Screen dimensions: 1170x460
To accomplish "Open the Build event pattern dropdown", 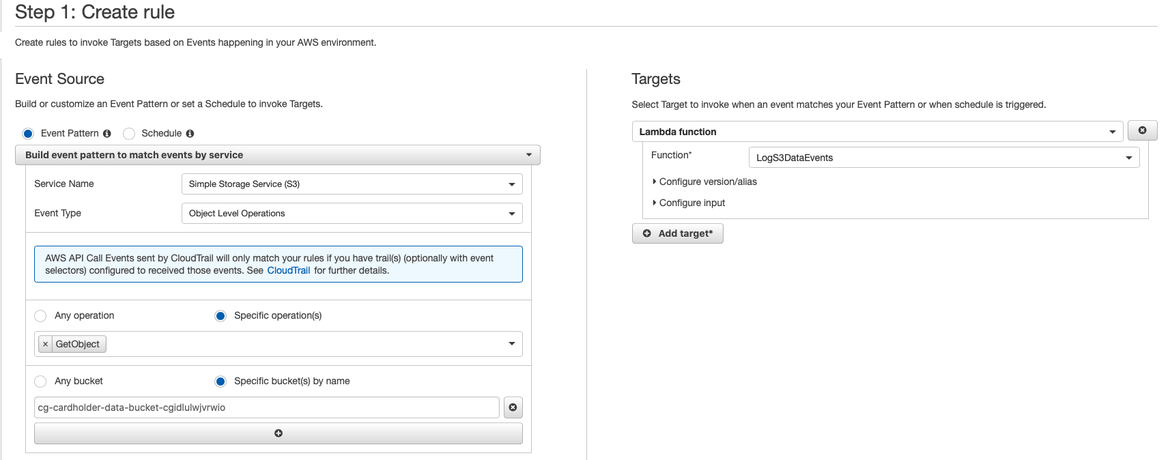I will [x=278, y=155].
